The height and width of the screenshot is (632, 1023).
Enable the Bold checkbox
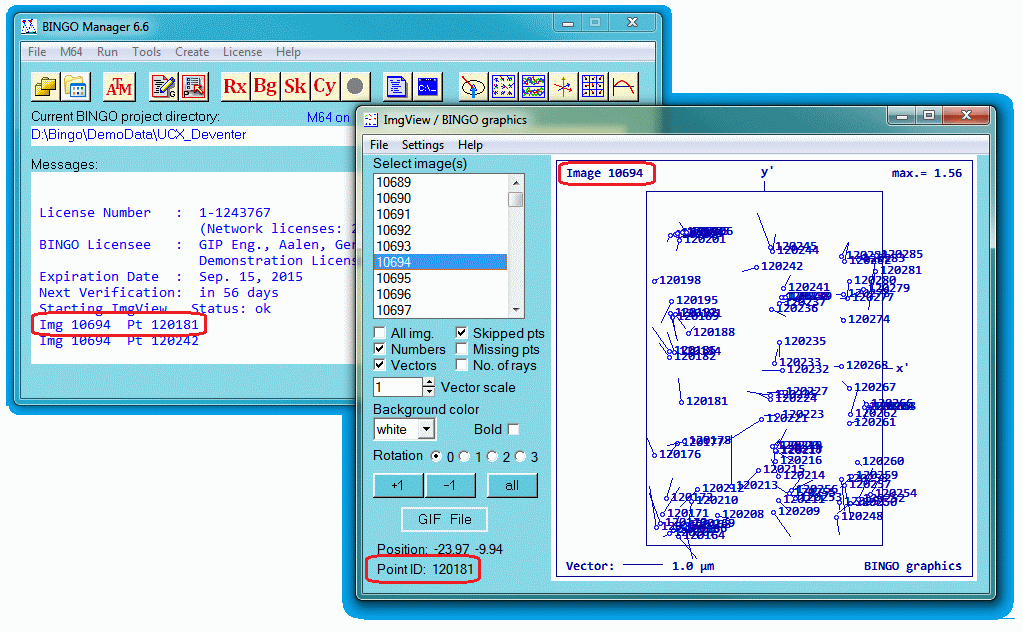pos(513,429)
